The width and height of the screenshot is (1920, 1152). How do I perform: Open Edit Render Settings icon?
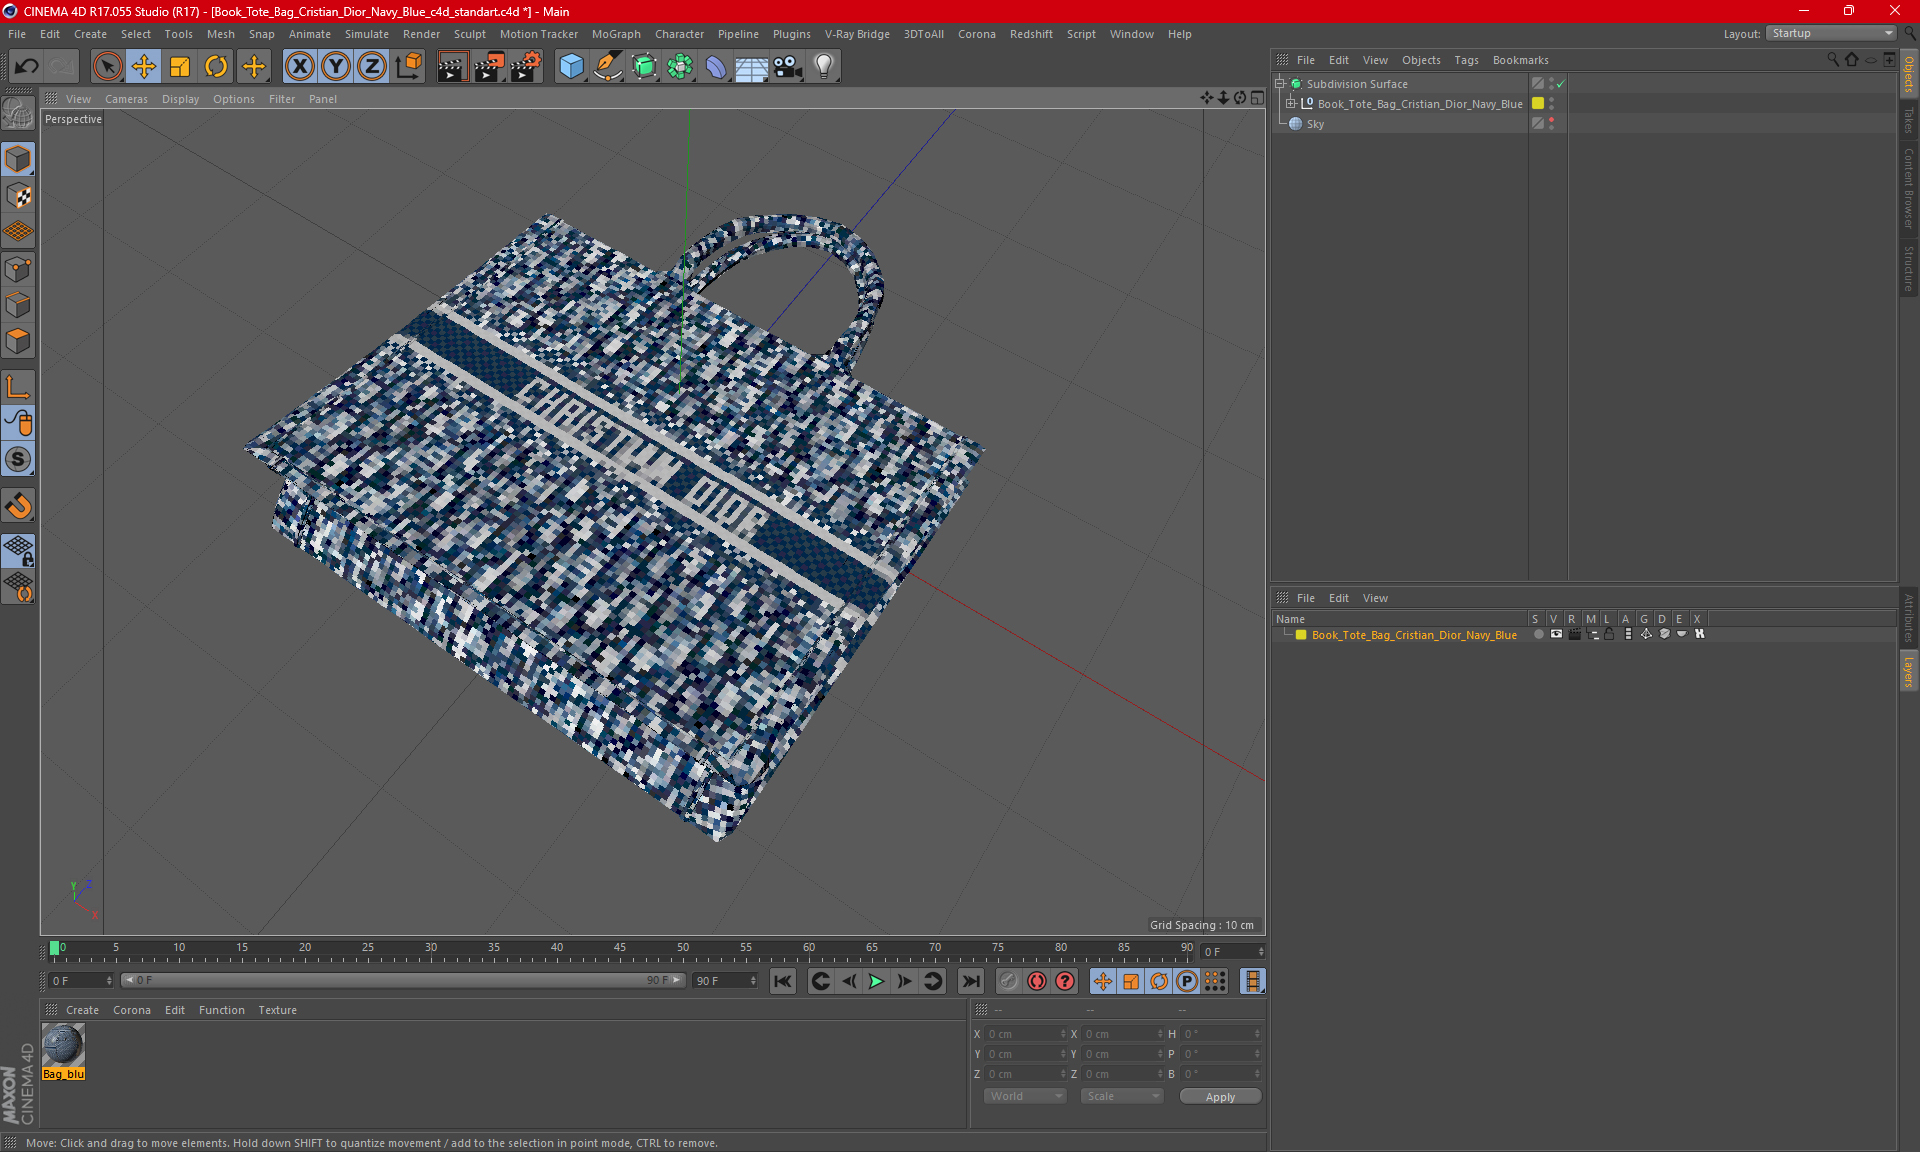click(526, 67)
